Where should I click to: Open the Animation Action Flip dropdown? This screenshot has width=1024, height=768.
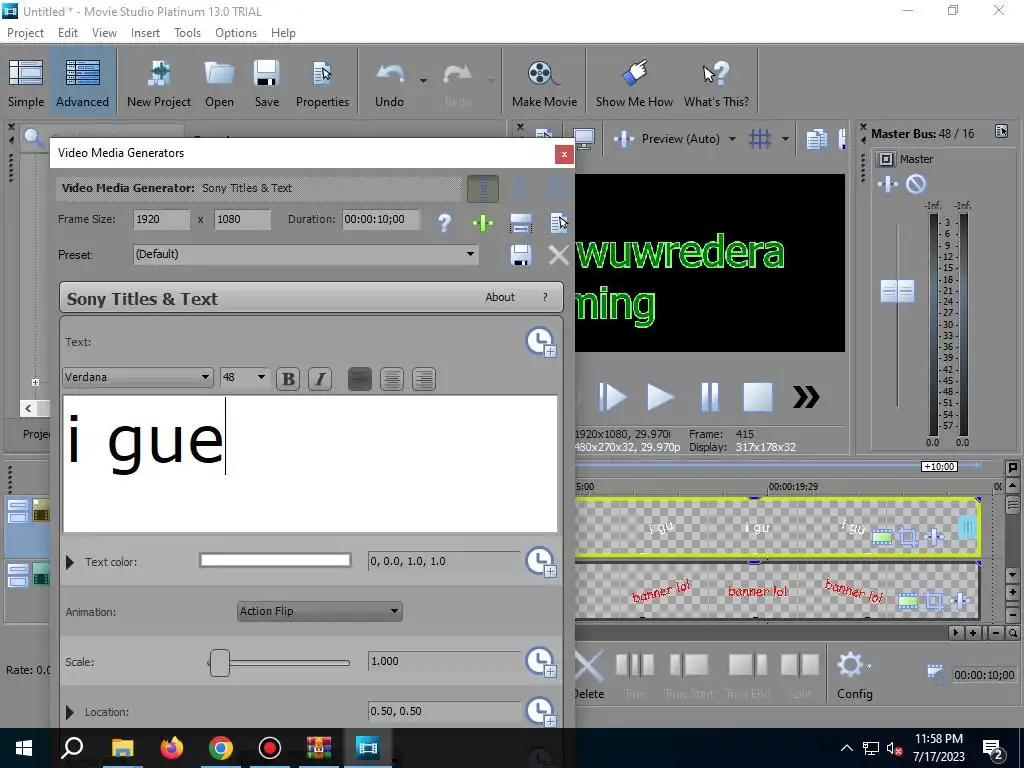point(319,611)
